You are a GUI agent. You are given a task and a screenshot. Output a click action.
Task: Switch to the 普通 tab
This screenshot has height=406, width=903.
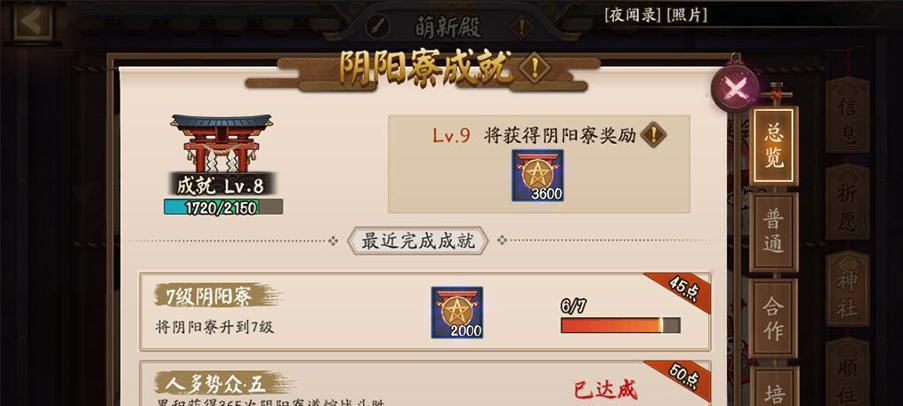pyautogui.click(x=773, y=232)
